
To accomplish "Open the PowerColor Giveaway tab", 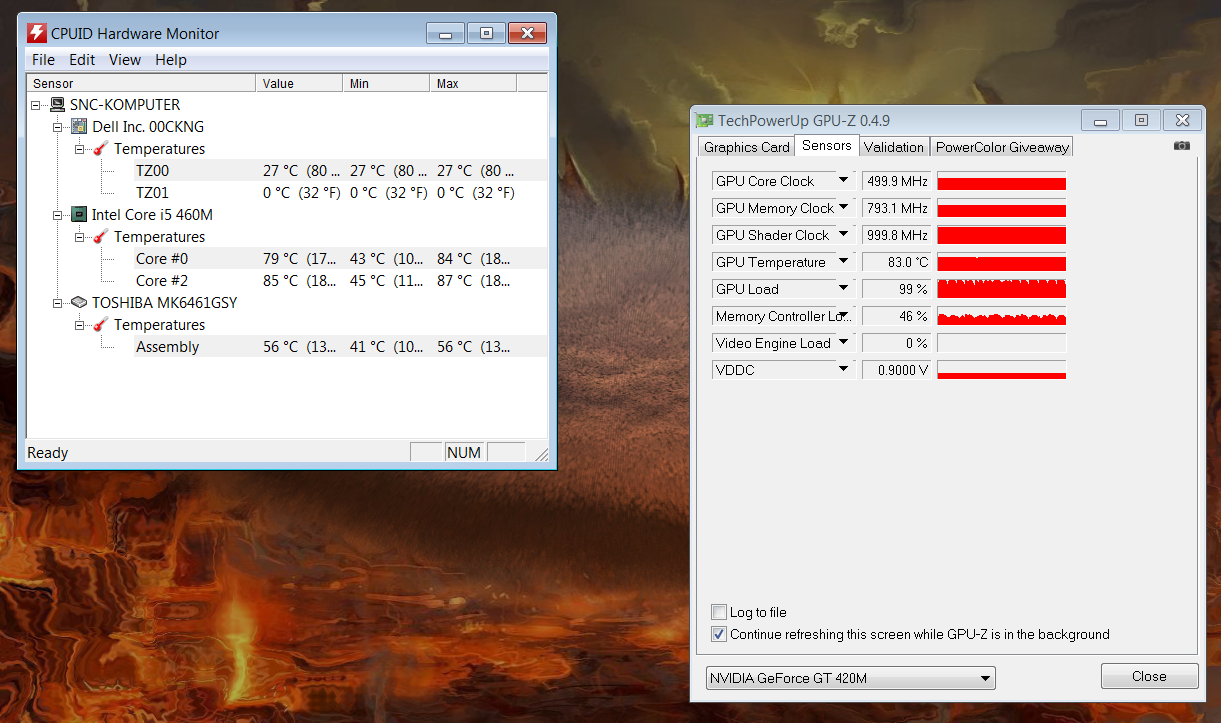I will click(x=1002, y=147).
